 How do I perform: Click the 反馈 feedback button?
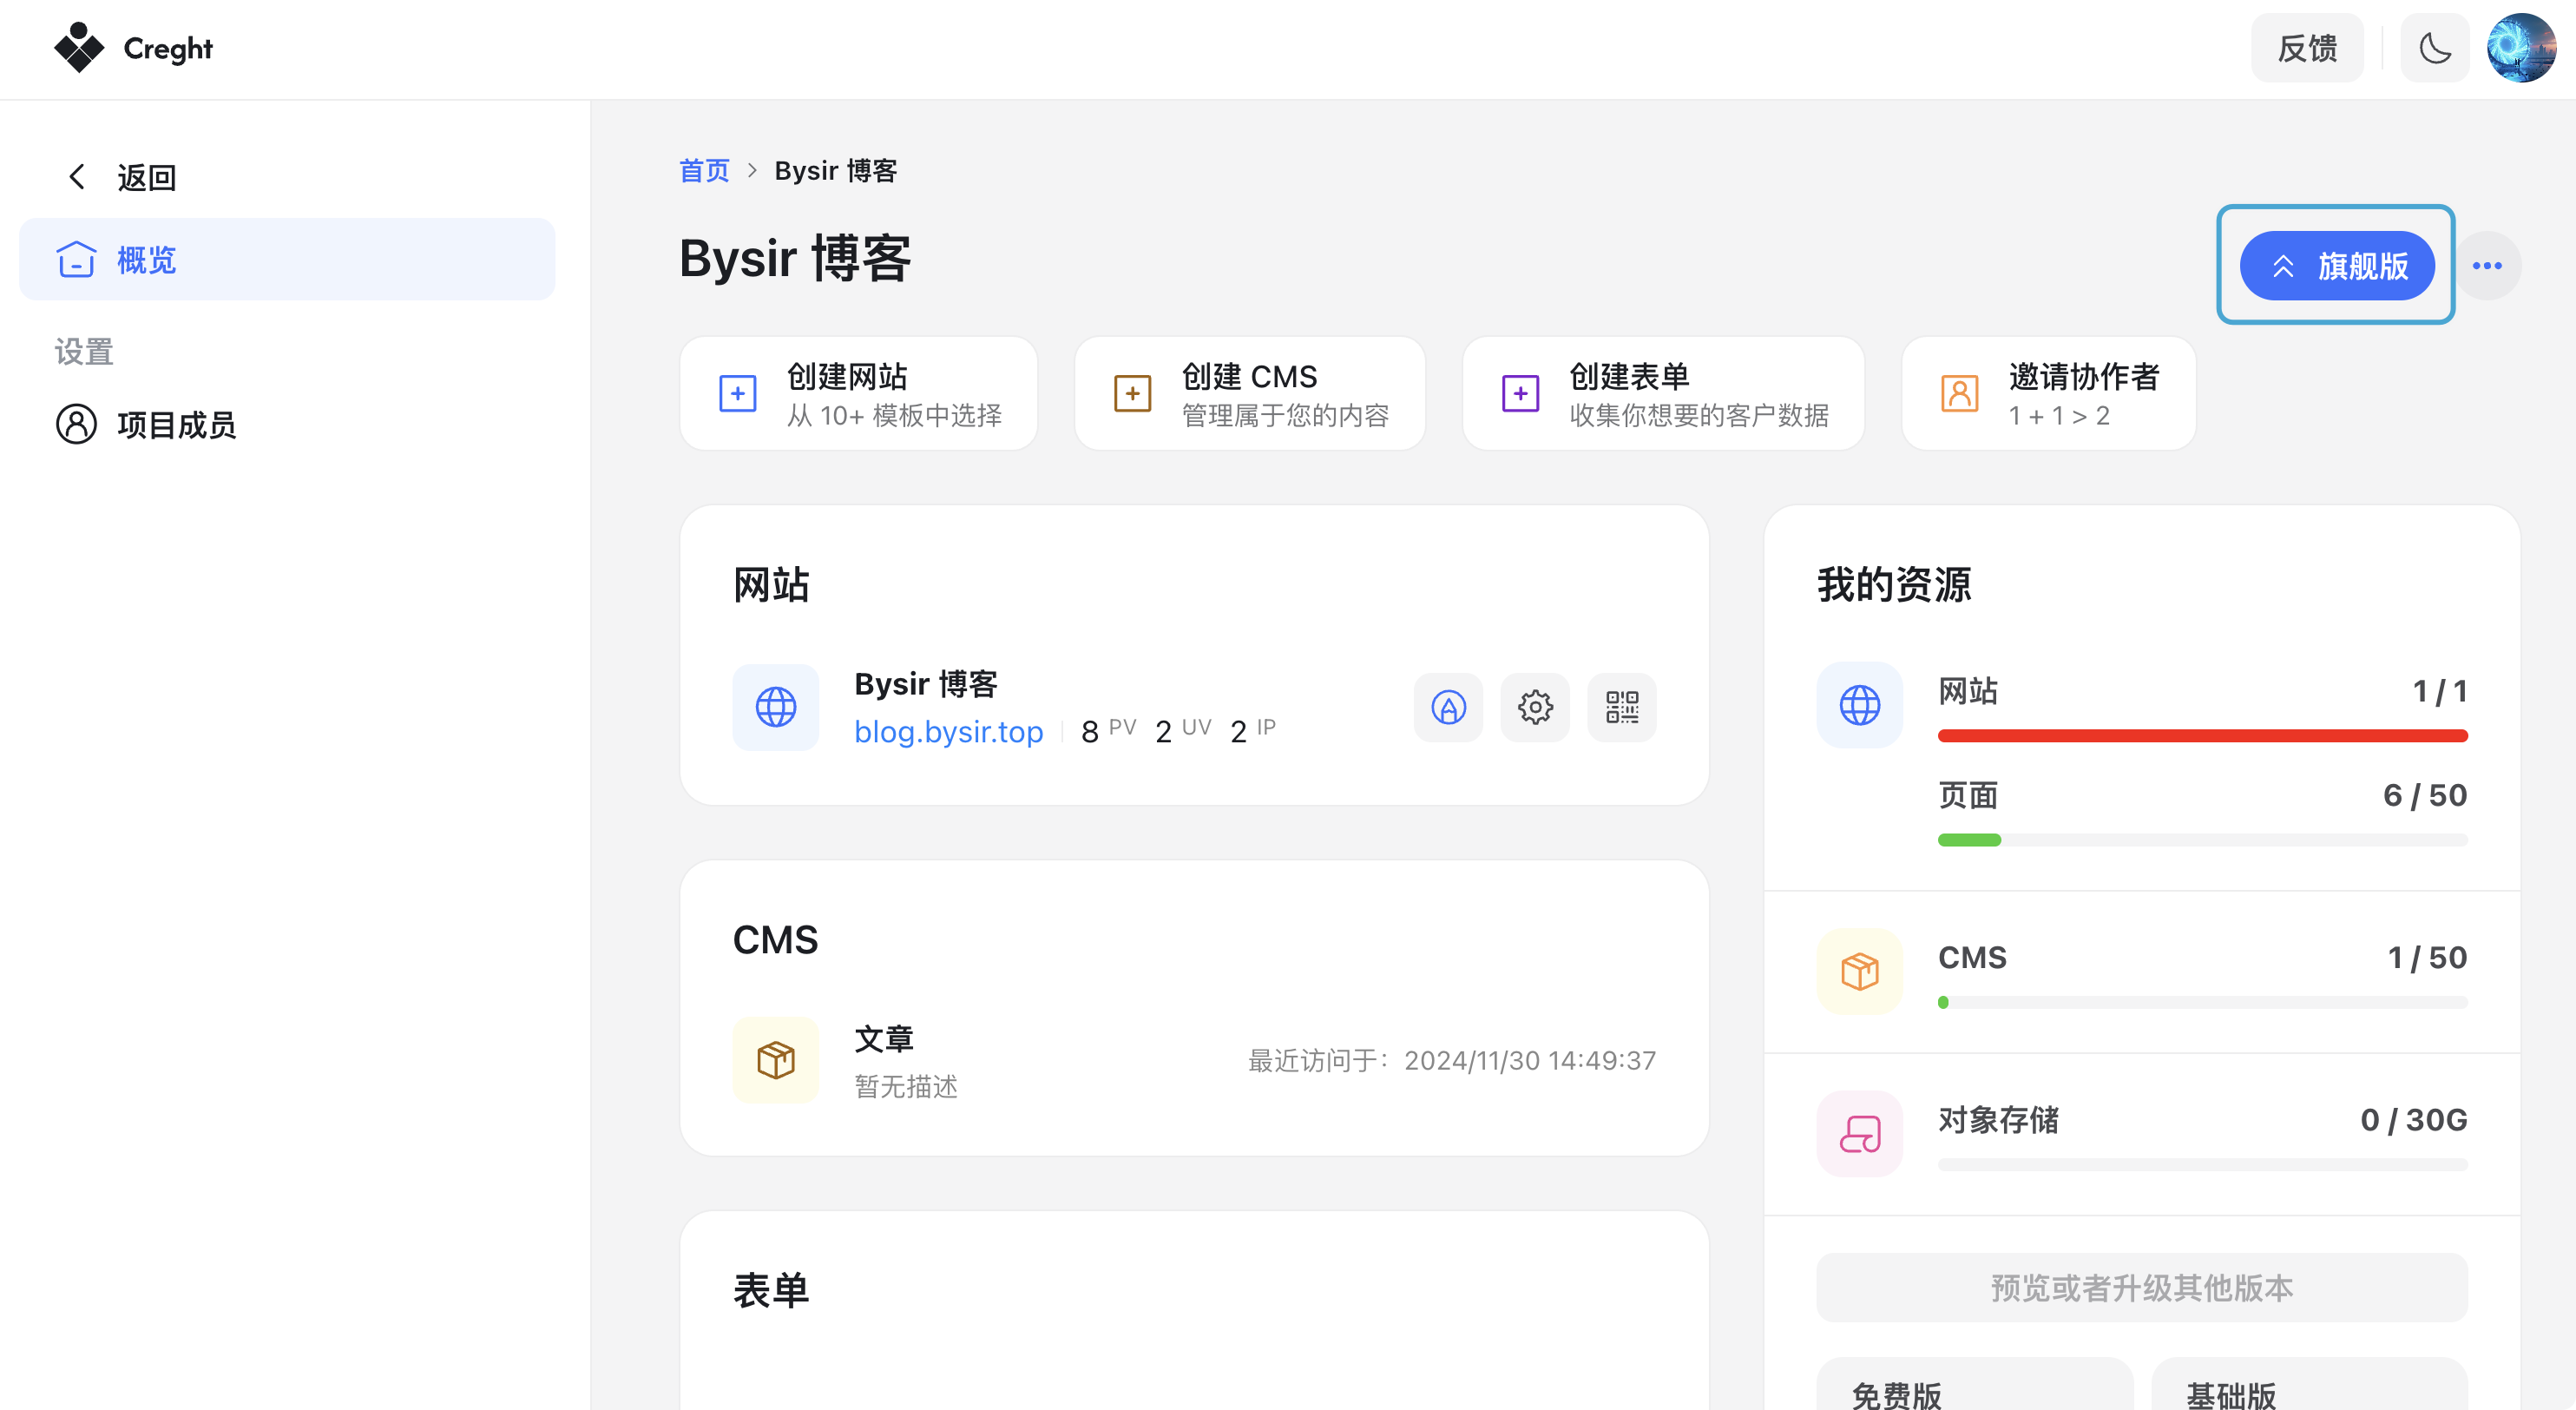click(2307, 48)
